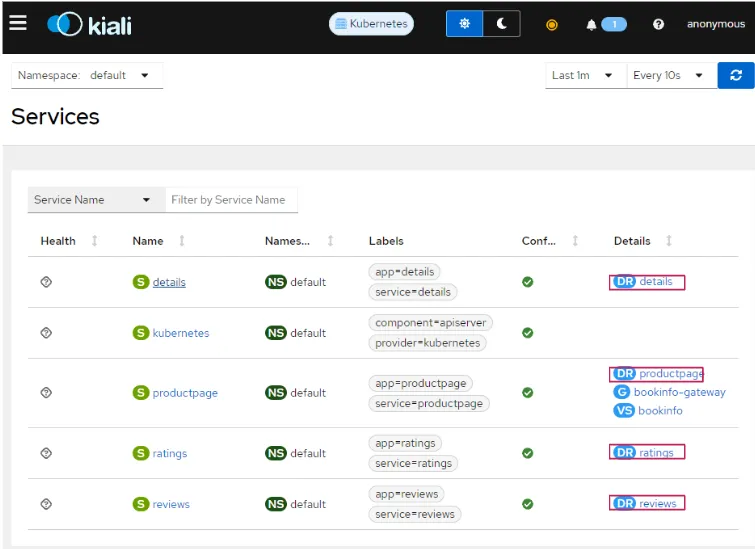Open the Namespace default dropdown
Viewport: 755px width, 549px height.
[x=87, y=76]
